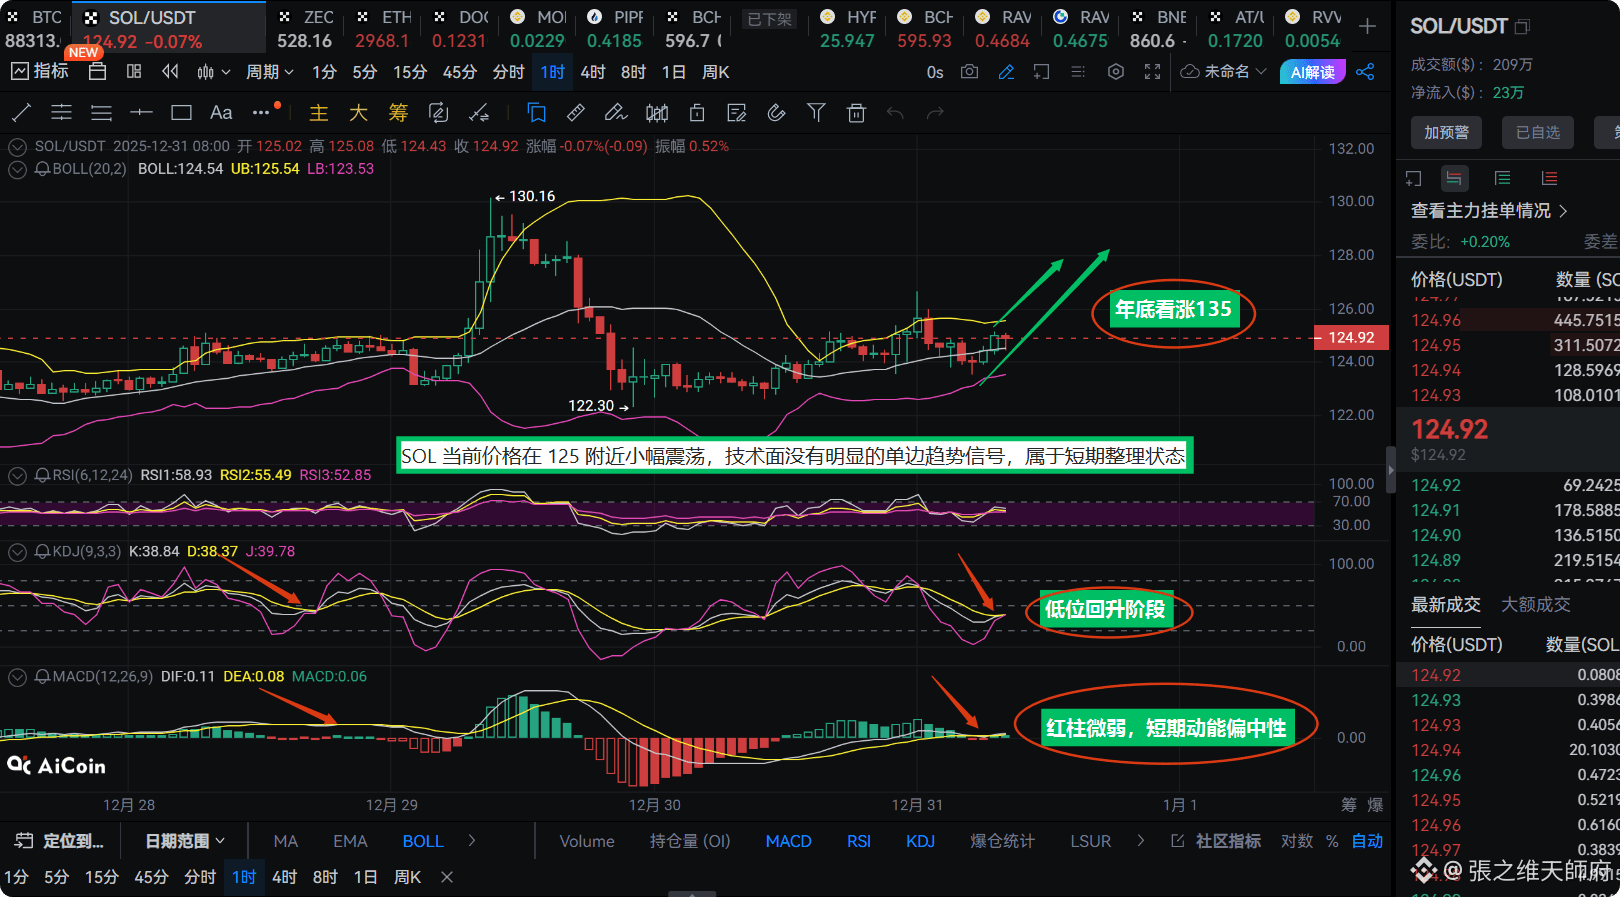1620x897 pixels.
Task: Click the bookmark drawing icon
Action: [x=537, y=113]
